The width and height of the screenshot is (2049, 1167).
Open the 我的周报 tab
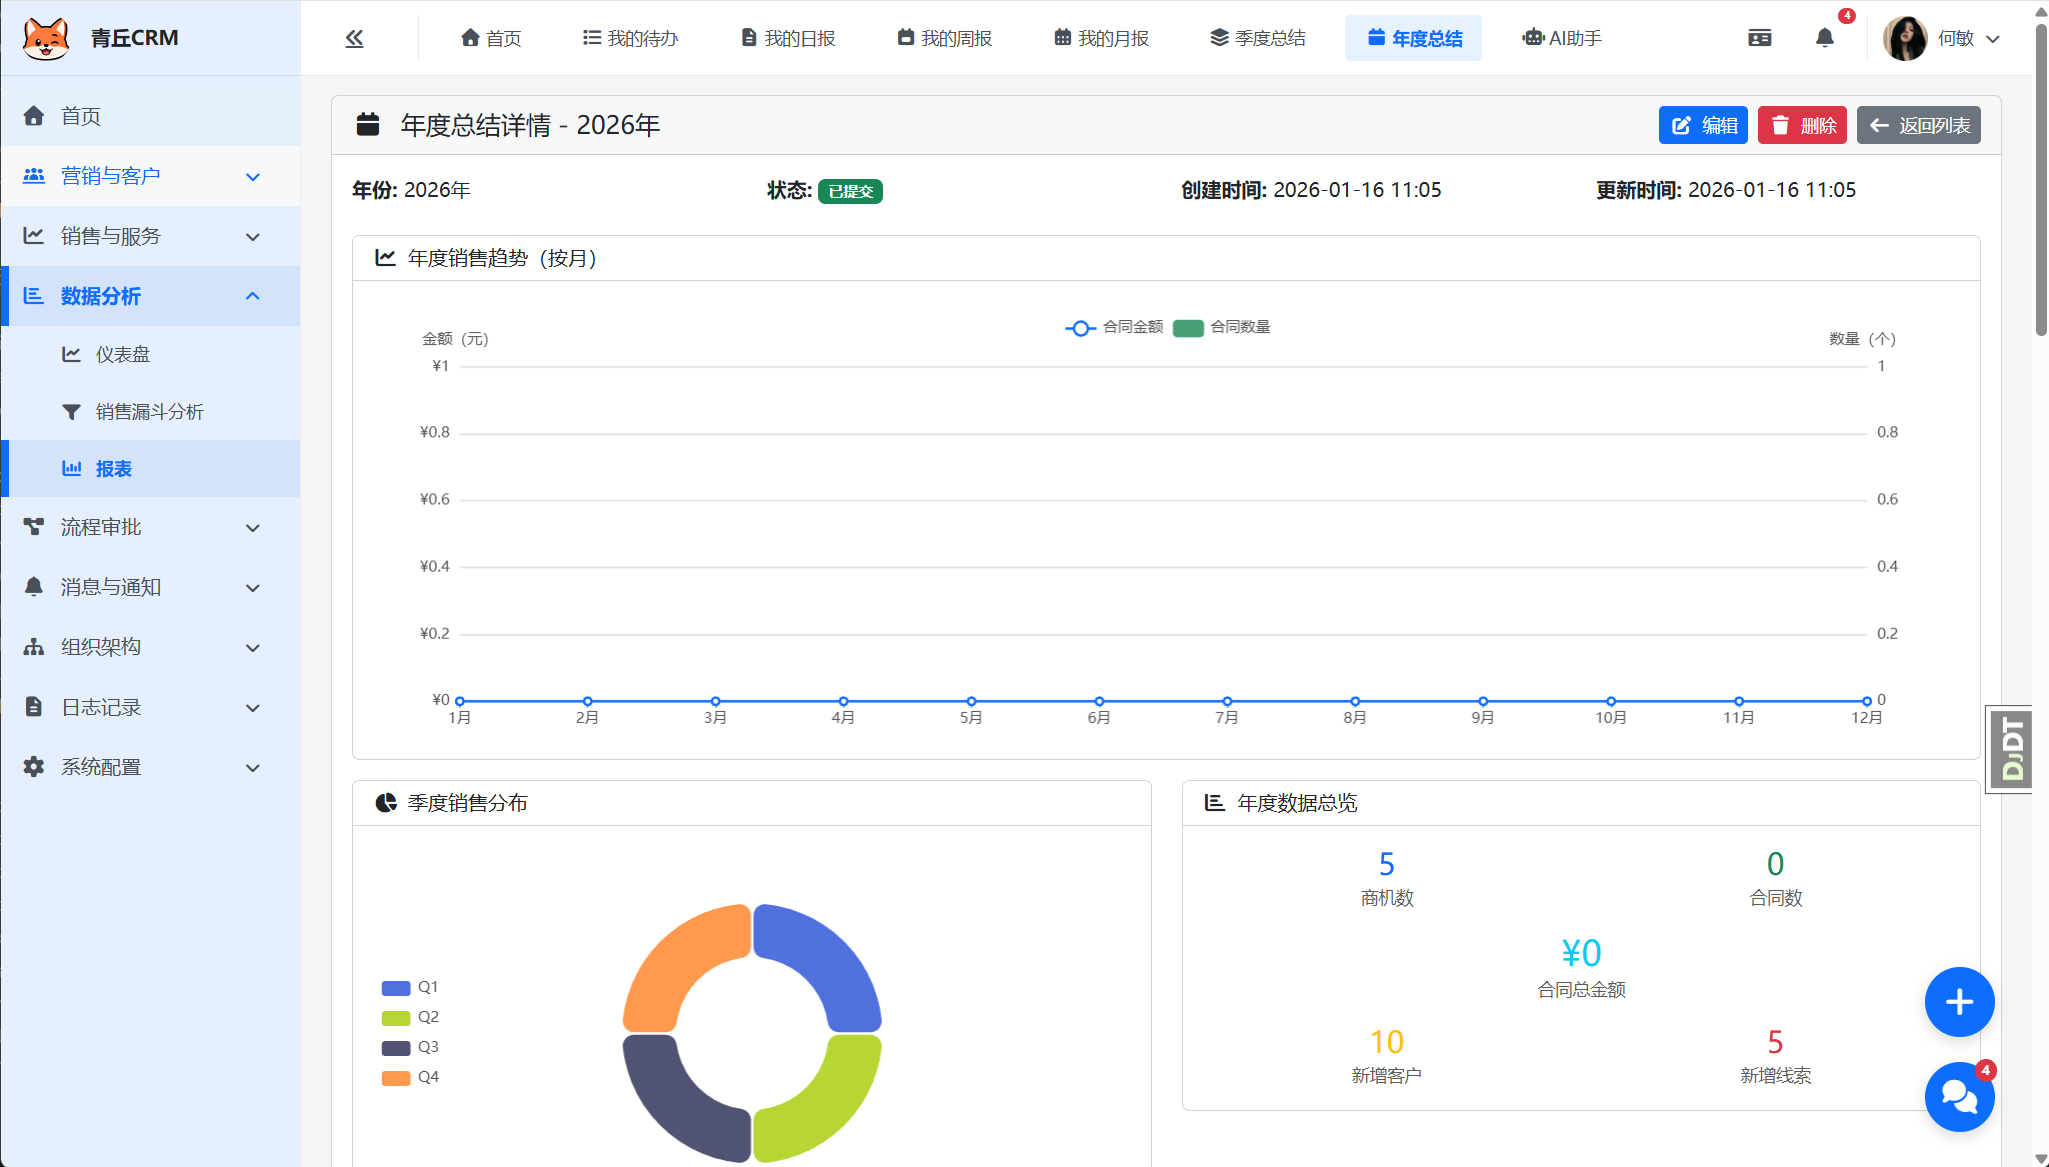click(944, 38)
